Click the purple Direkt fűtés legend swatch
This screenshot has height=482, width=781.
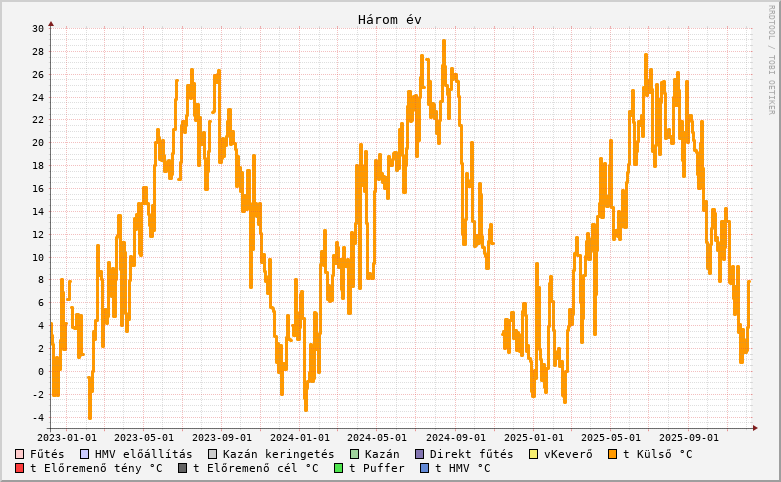point(420,454)
